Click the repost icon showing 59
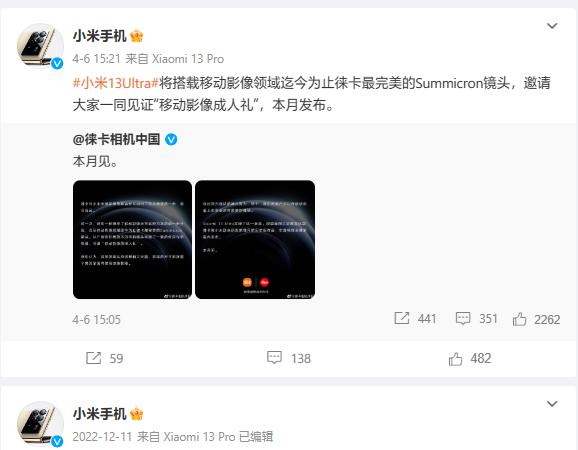This screenshot has width=578, height=450. (x=93, y=358)
